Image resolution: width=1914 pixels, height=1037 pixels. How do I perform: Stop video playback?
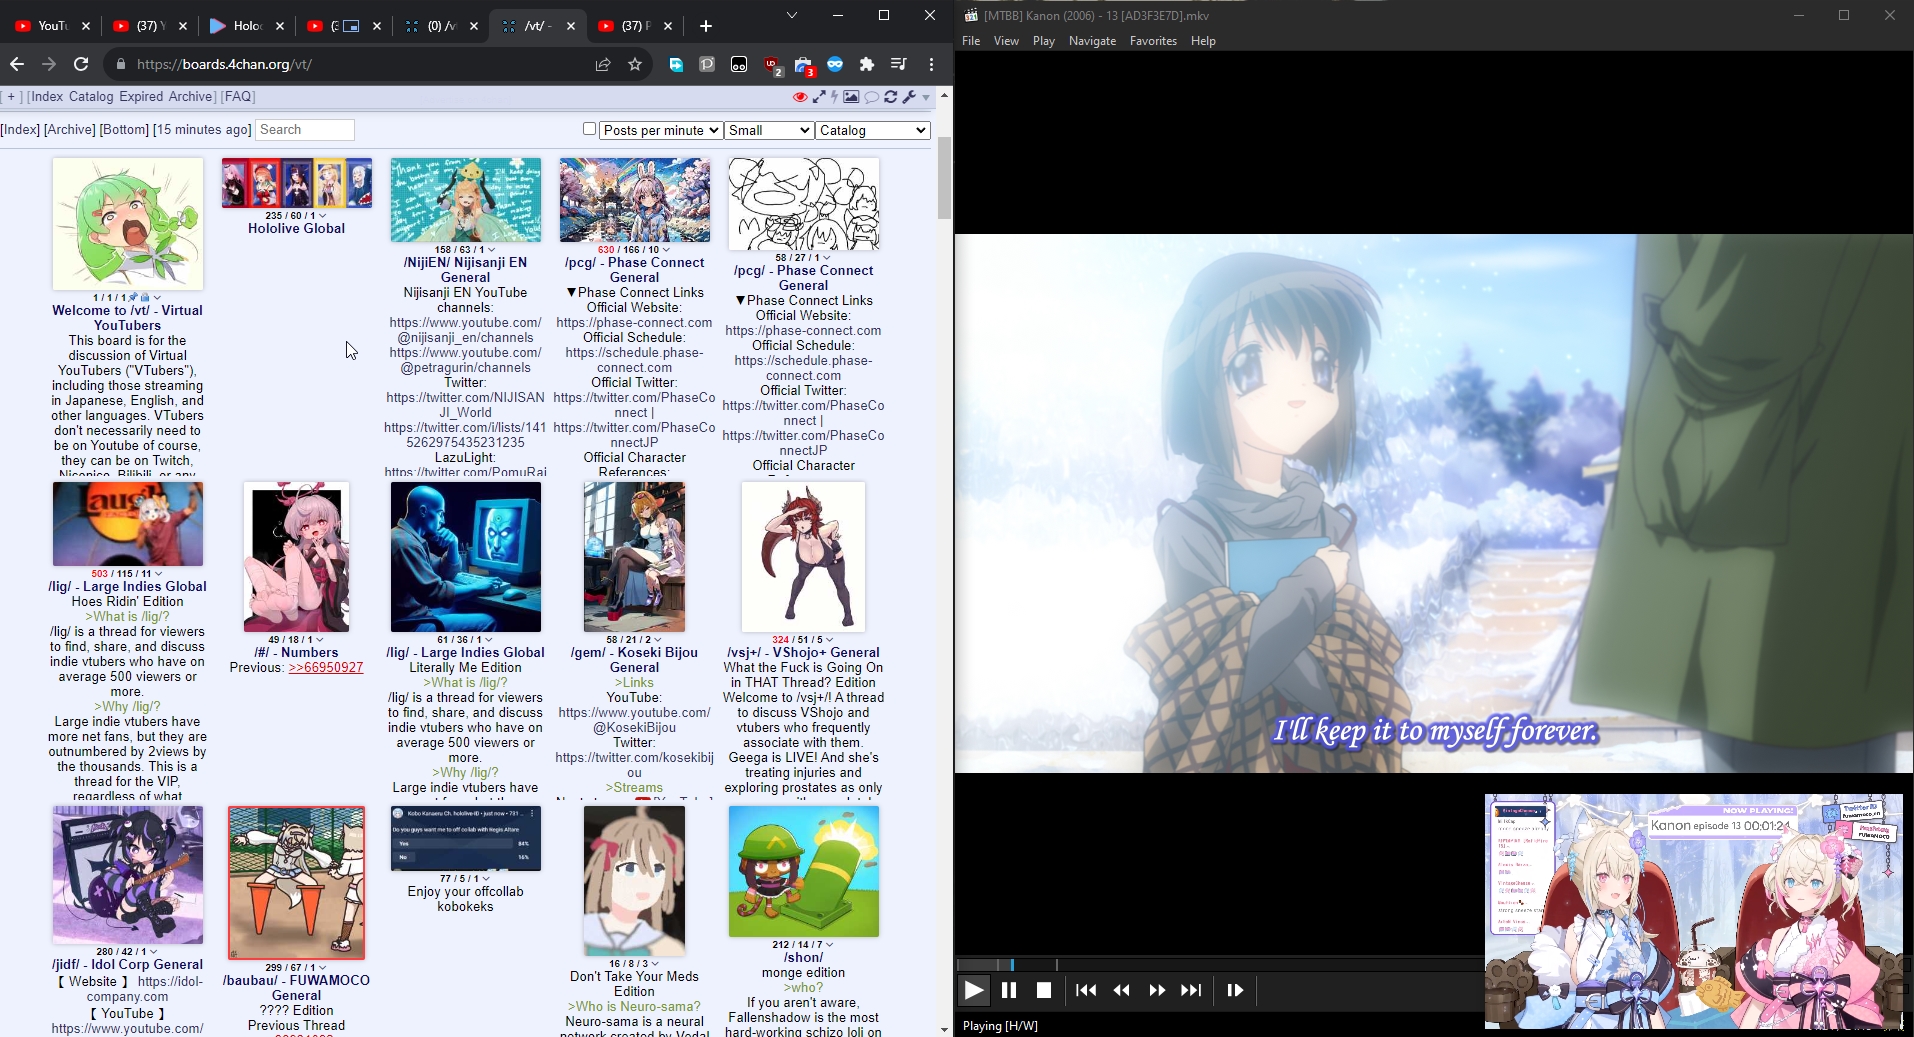tap(1044, 990)
